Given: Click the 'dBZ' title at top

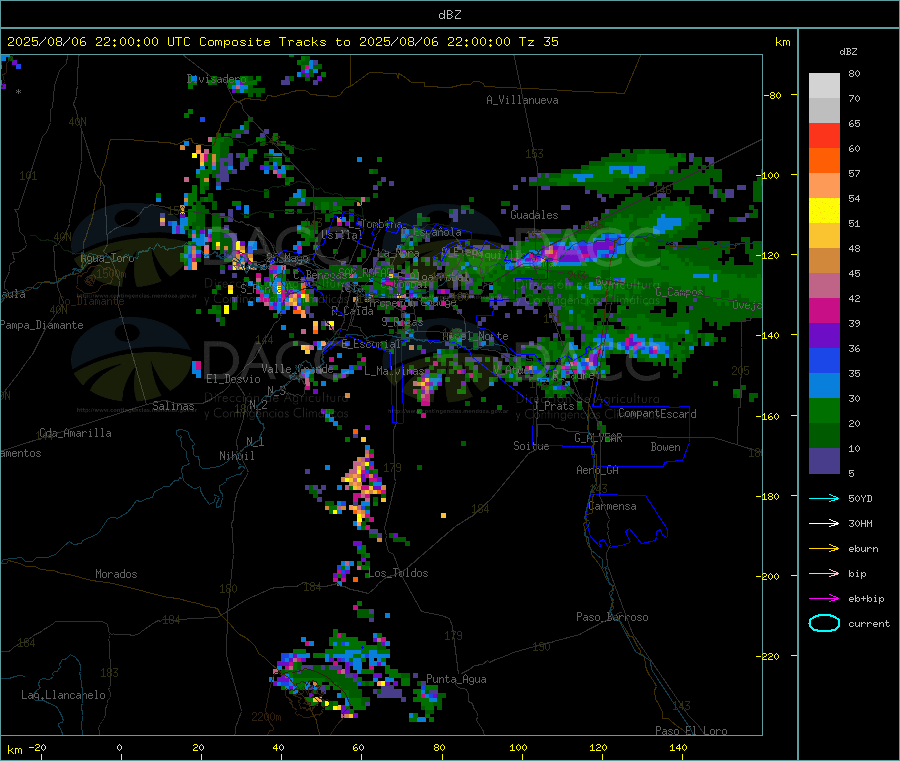Looking at the screenshot, I should point(449,15).
